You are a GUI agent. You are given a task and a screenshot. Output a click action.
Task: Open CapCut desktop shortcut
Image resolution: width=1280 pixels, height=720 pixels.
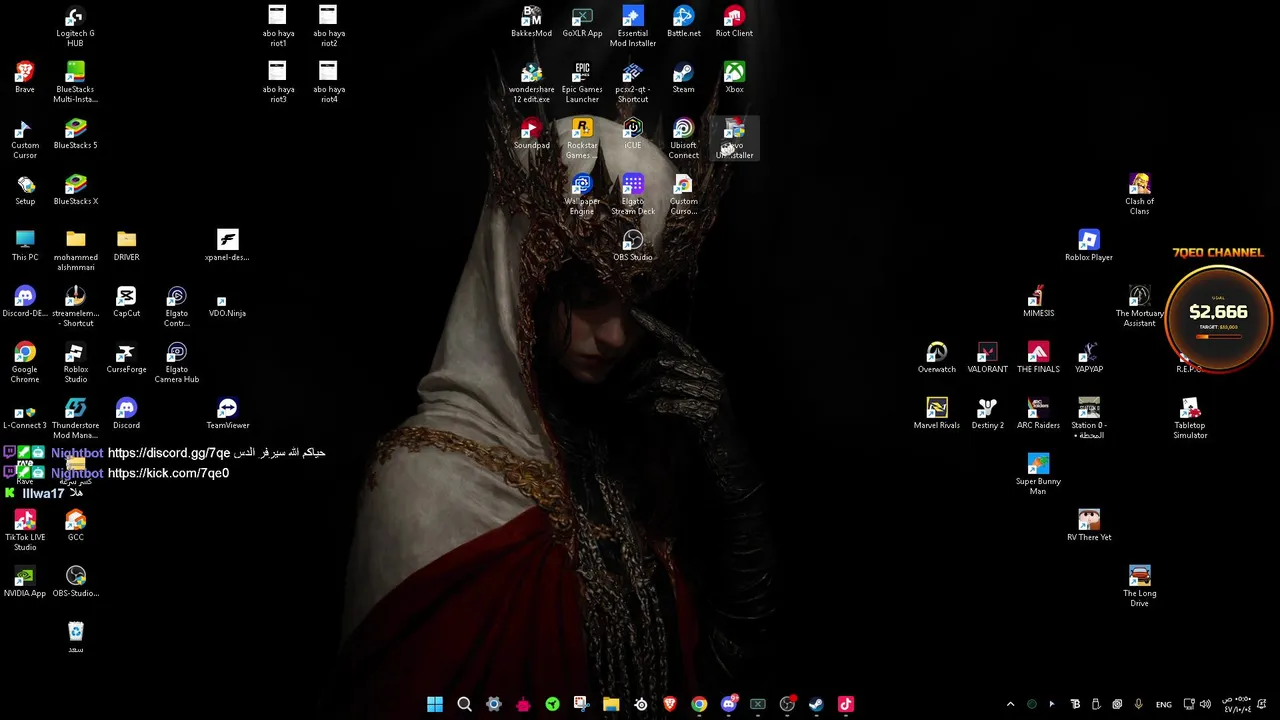(126, 302)
